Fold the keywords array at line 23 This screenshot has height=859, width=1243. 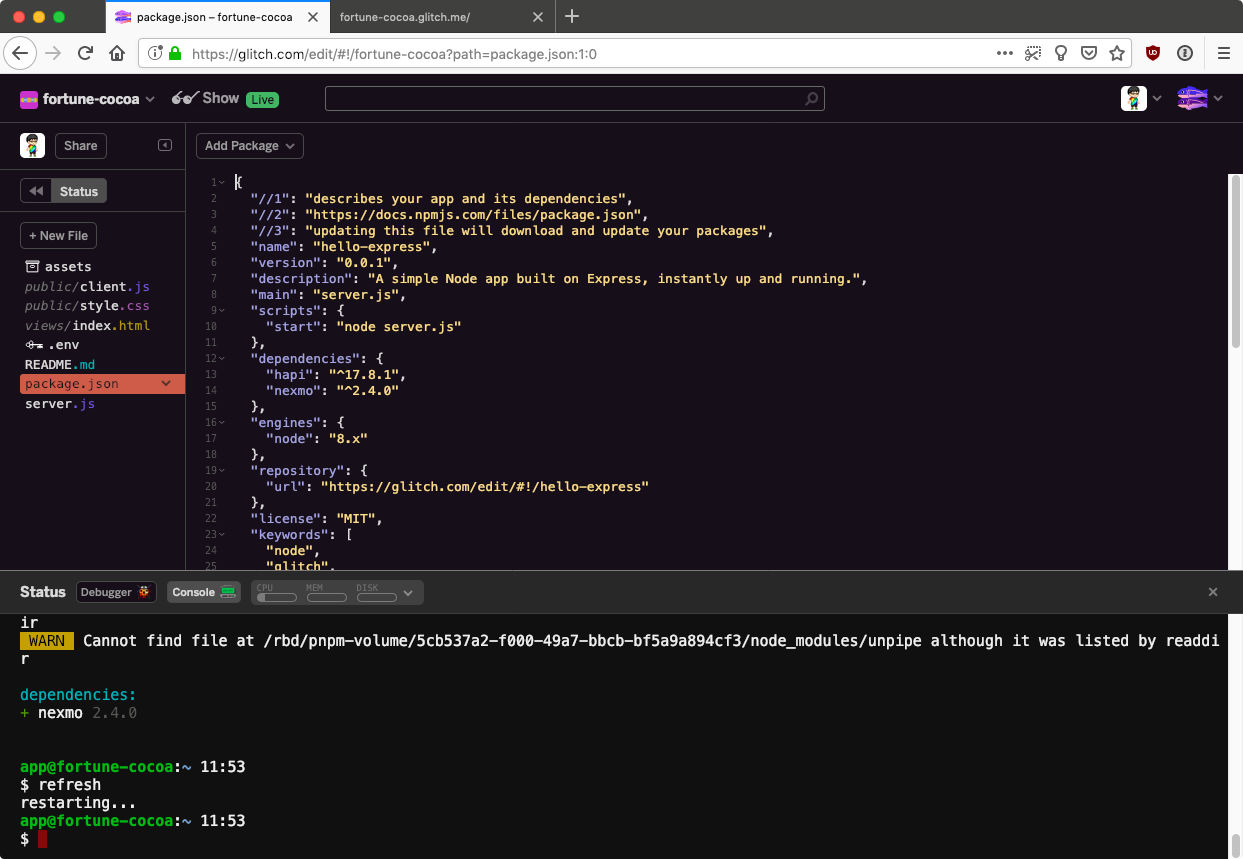point(222,534)
